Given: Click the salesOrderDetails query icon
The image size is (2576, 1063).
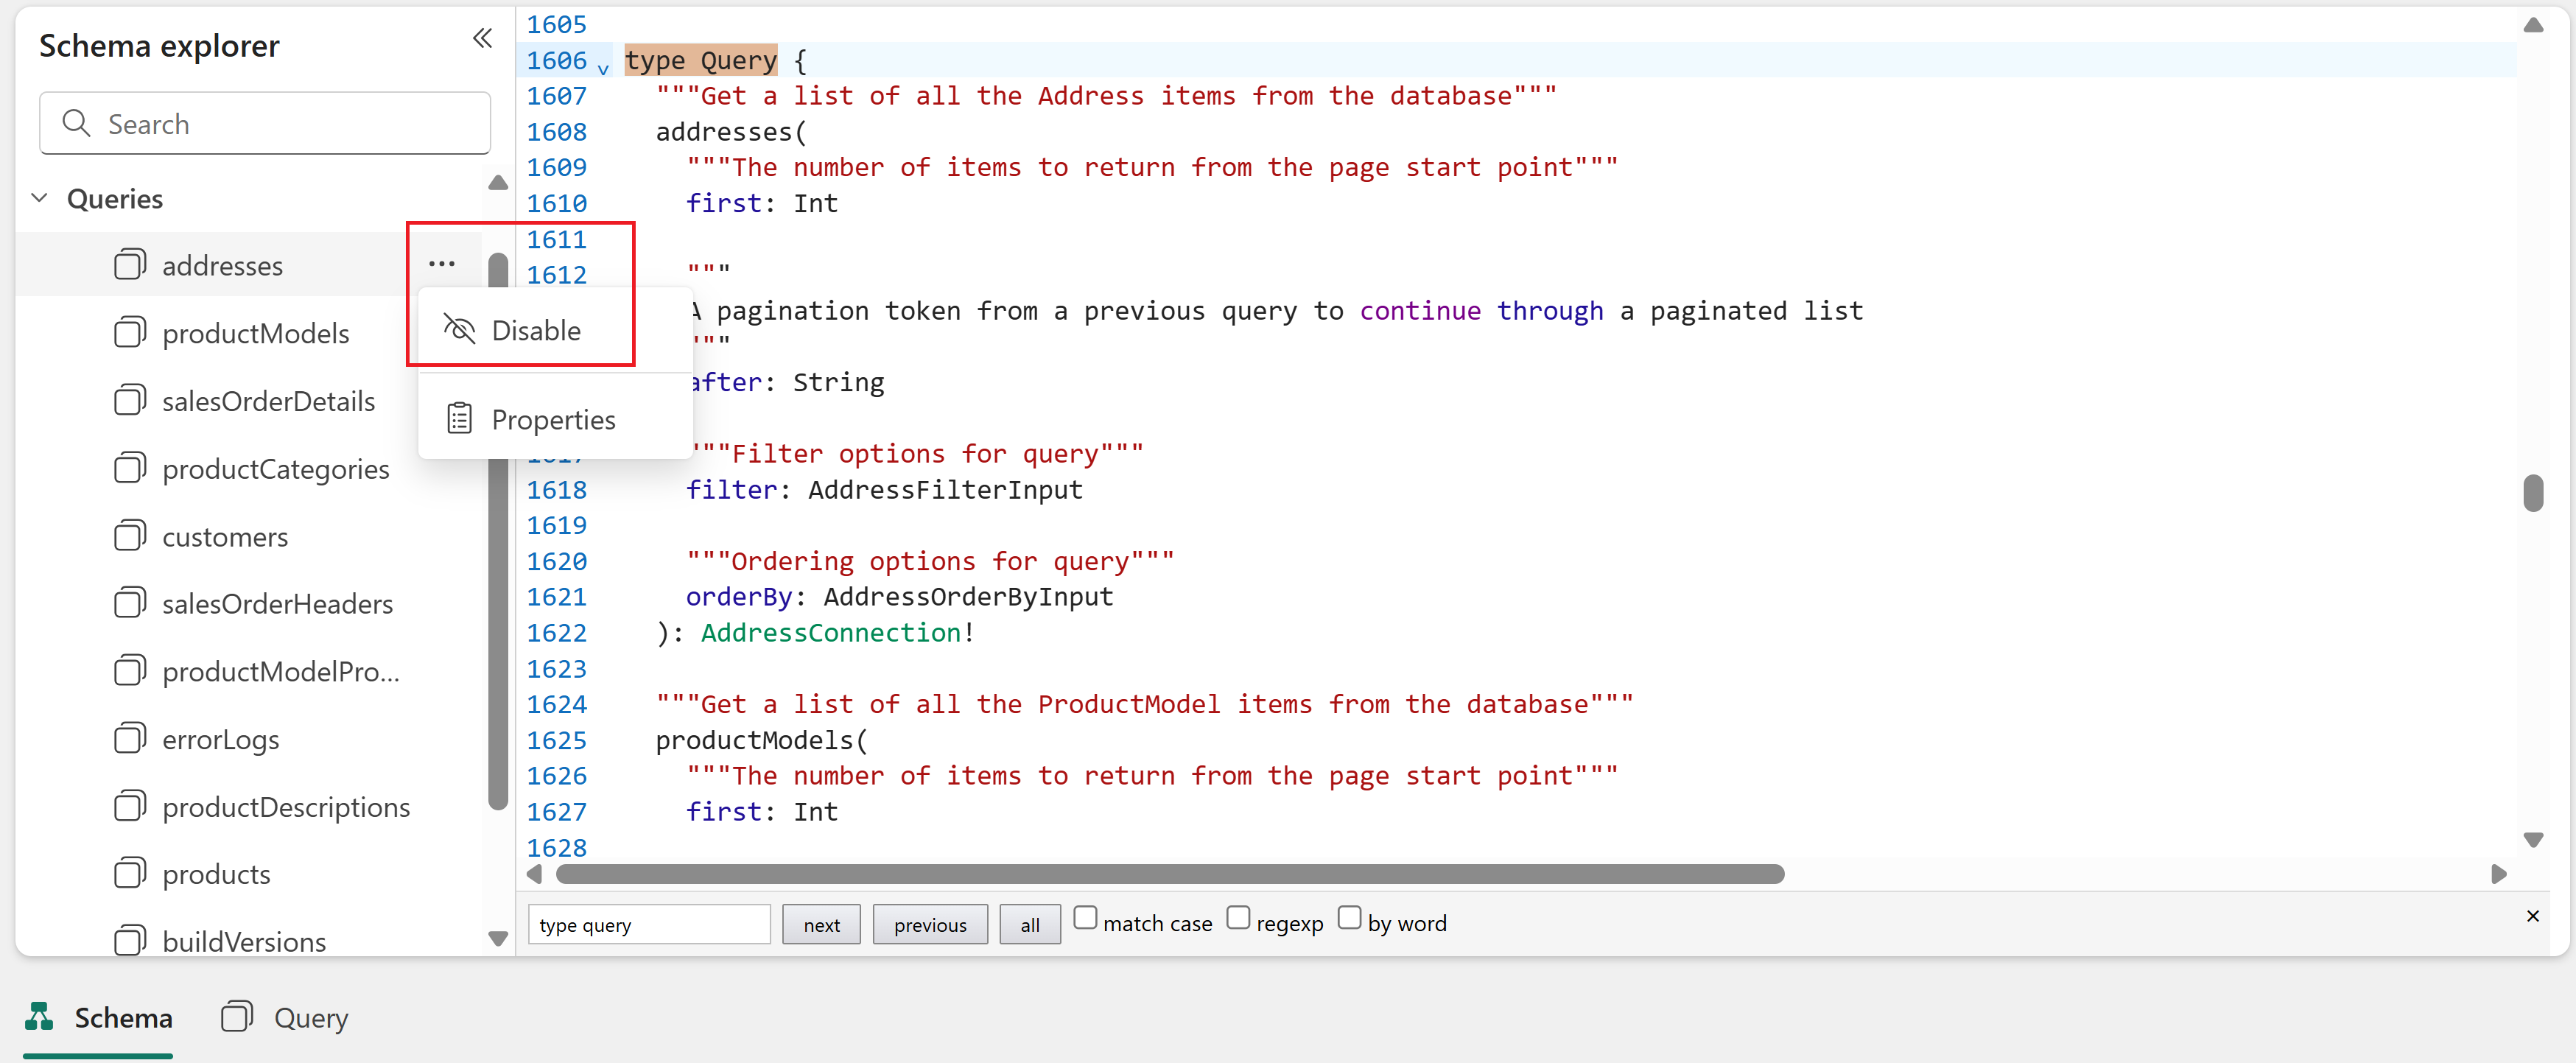Looking at the screenshot, I should (x=130, y=400).
